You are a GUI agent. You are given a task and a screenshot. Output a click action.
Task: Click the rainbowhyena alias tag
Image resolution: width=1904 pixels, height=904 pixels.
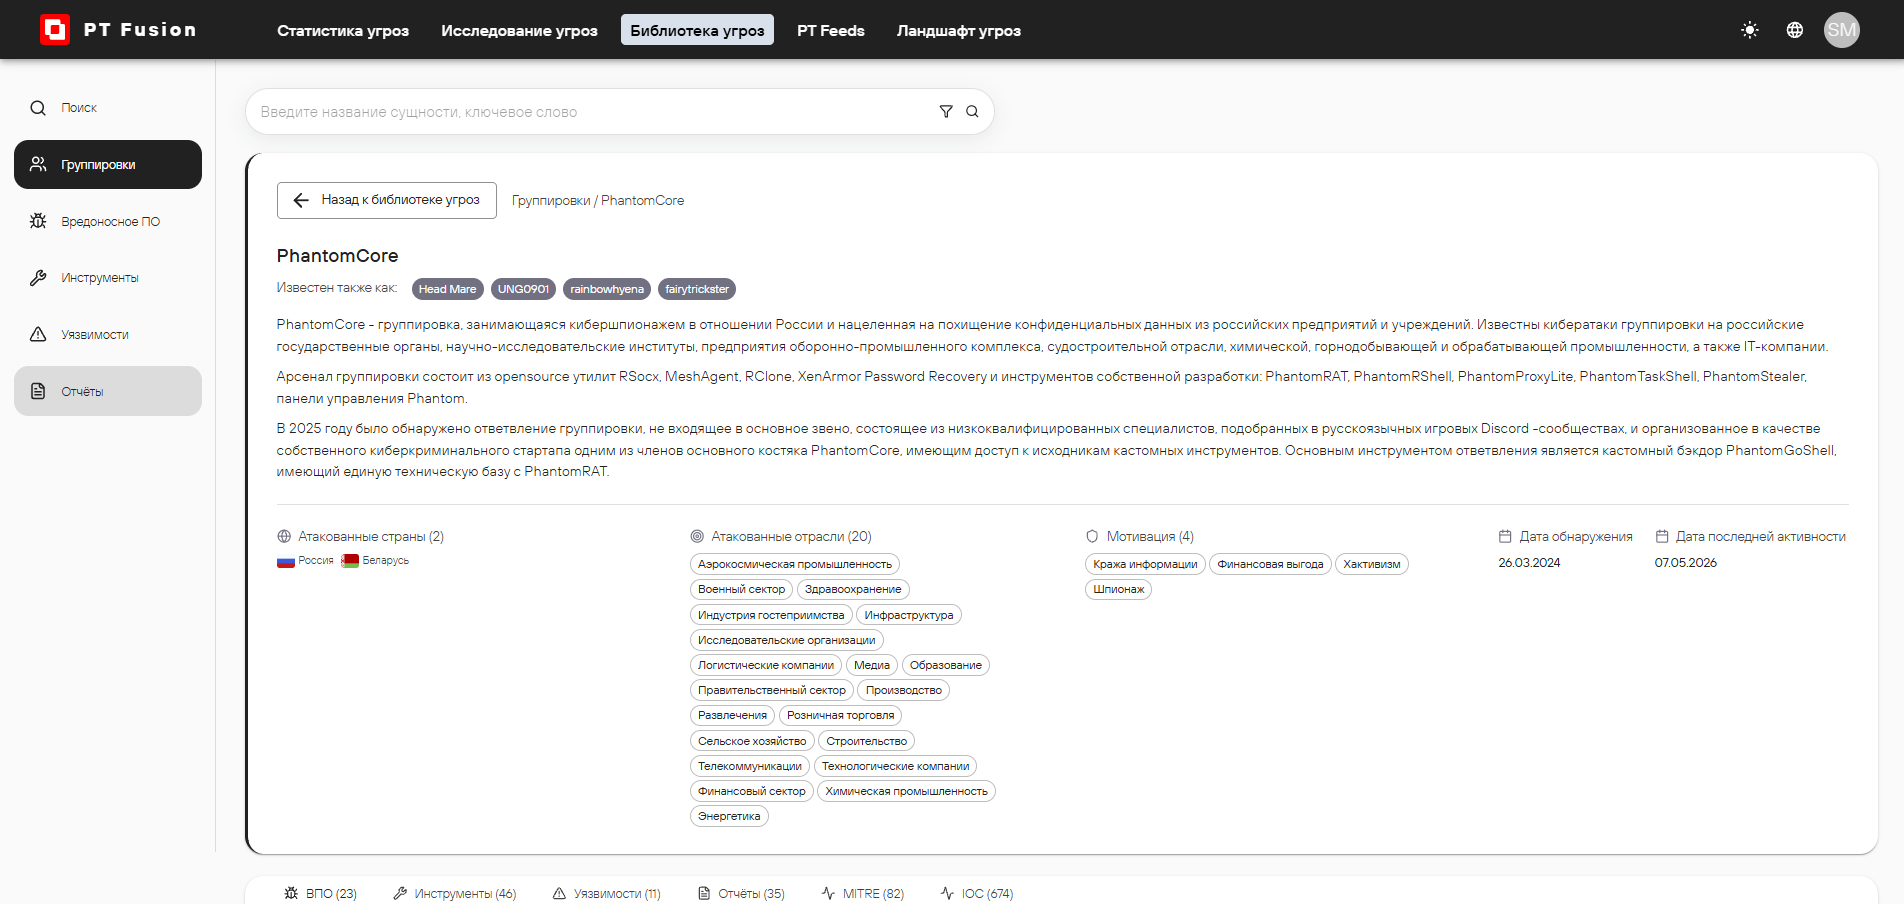(607, 289)
